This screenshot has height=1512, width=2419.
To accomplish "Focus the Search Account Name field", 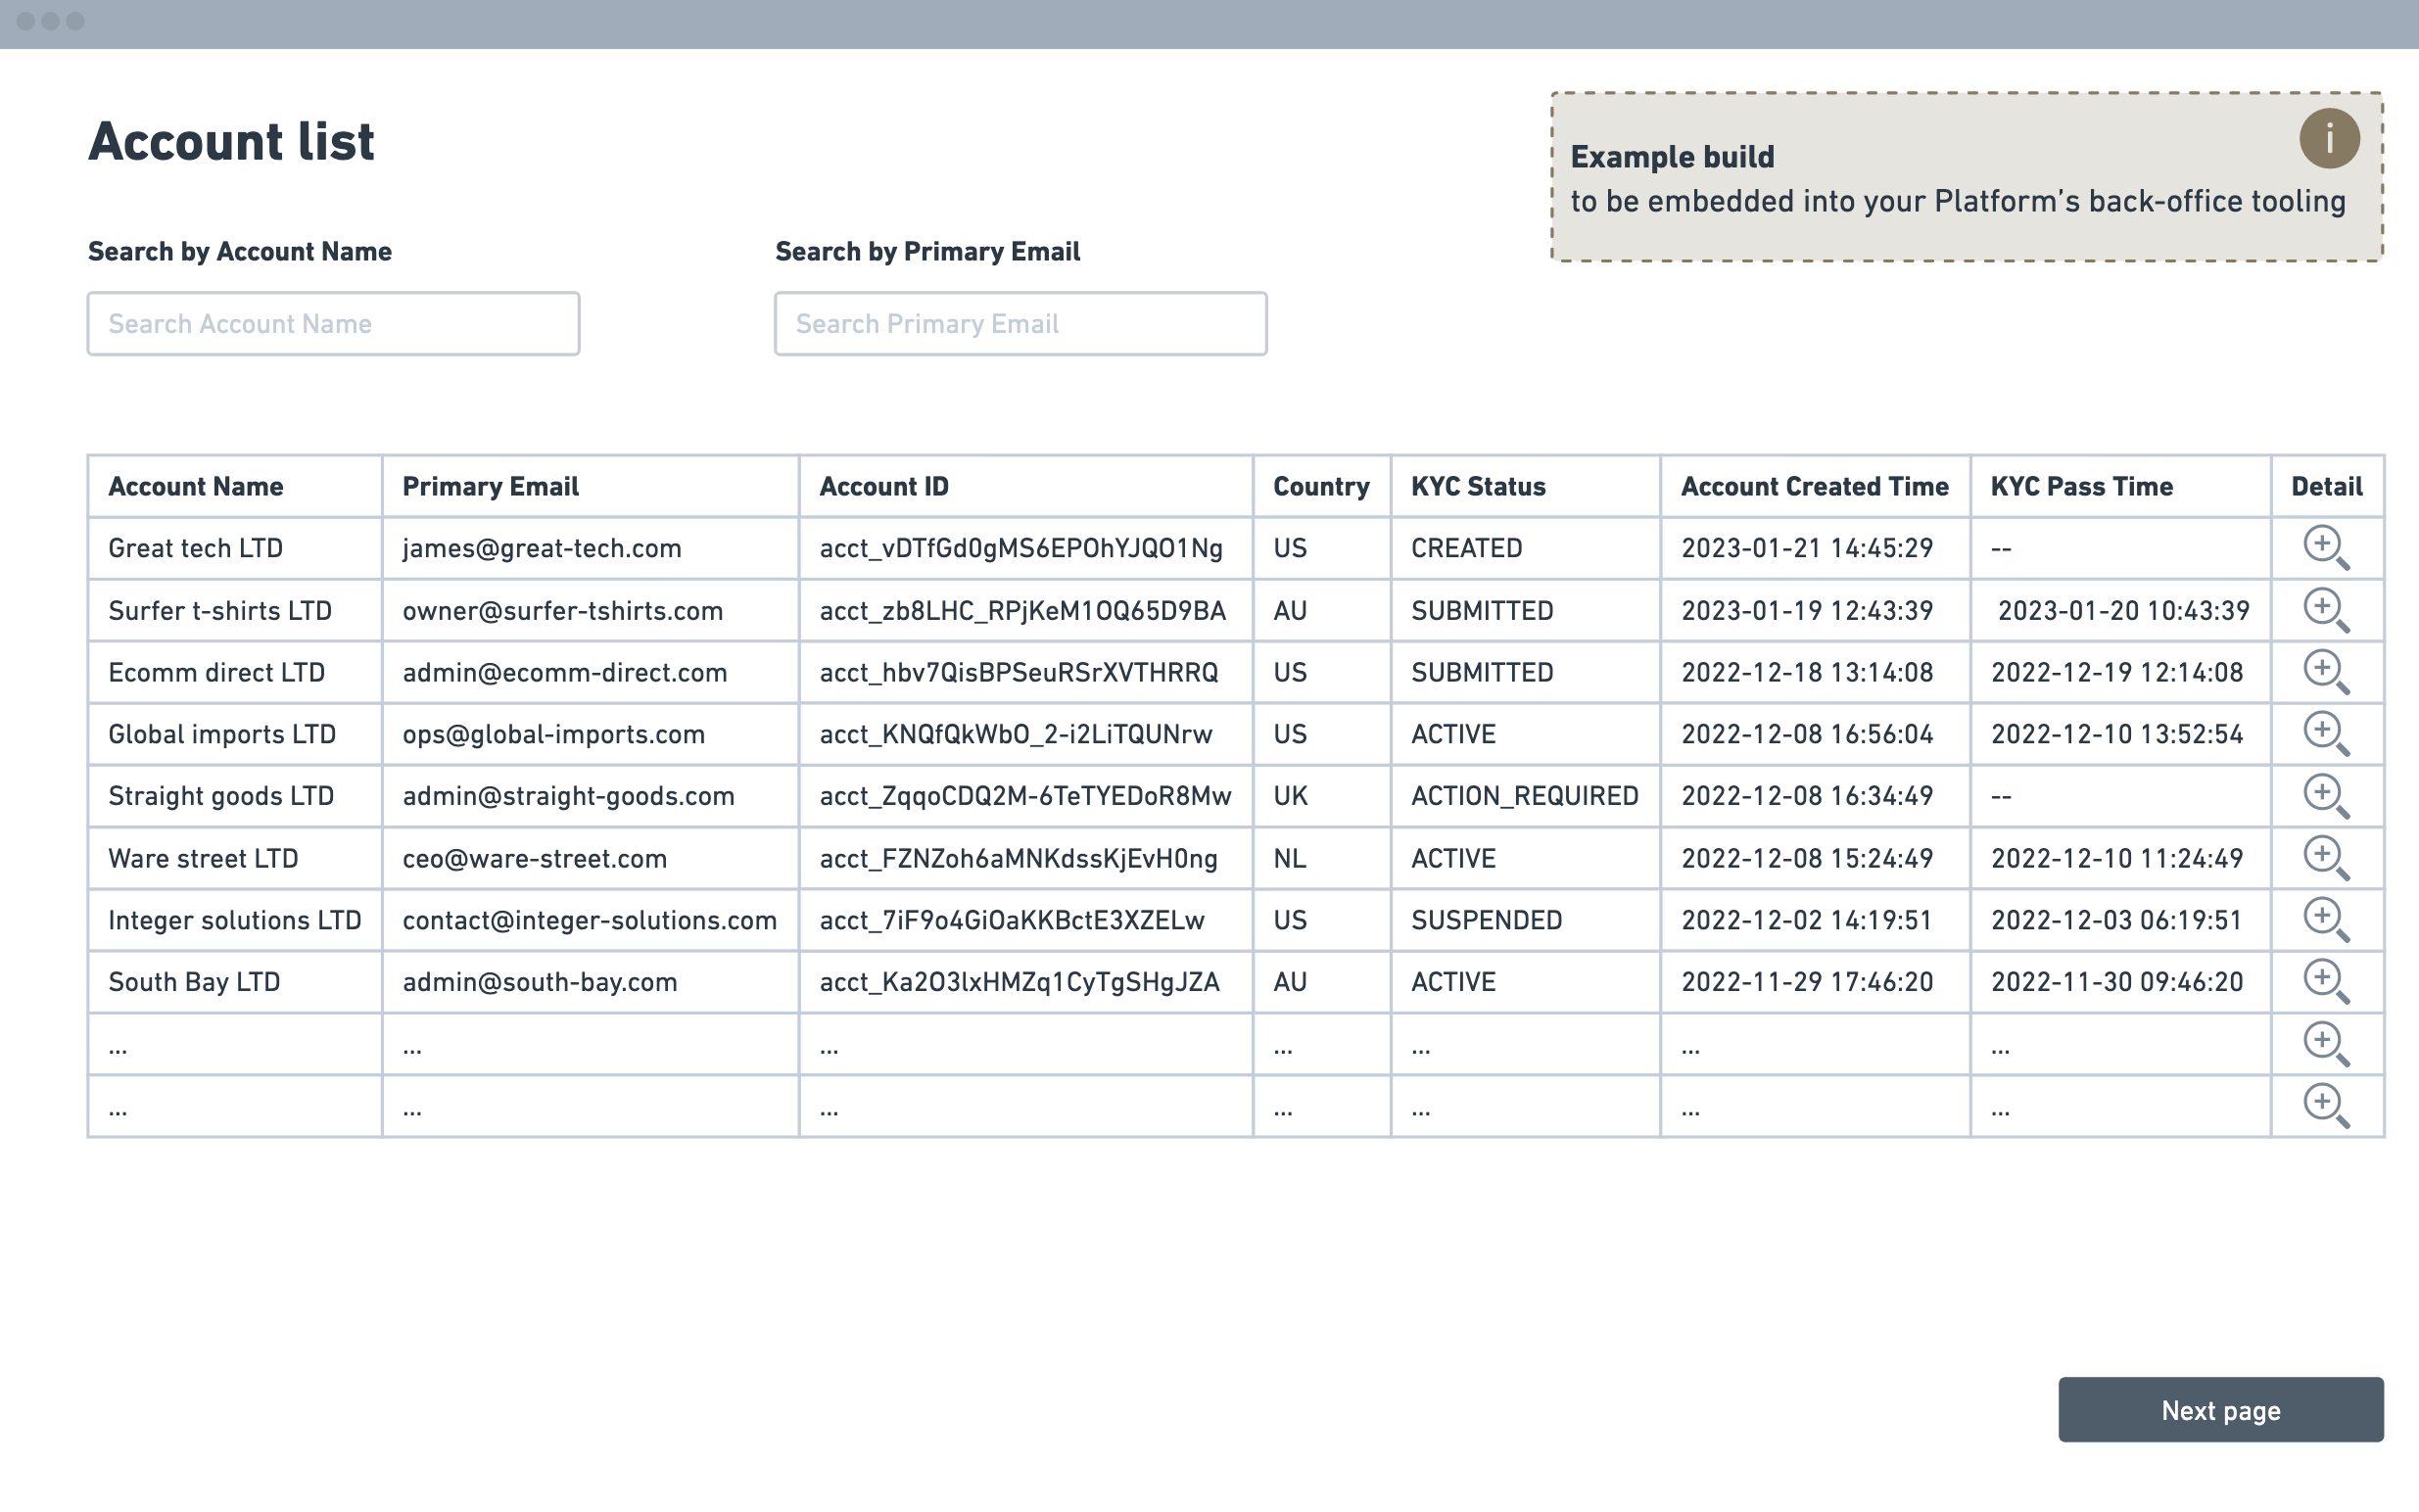I will coord(333,323).
